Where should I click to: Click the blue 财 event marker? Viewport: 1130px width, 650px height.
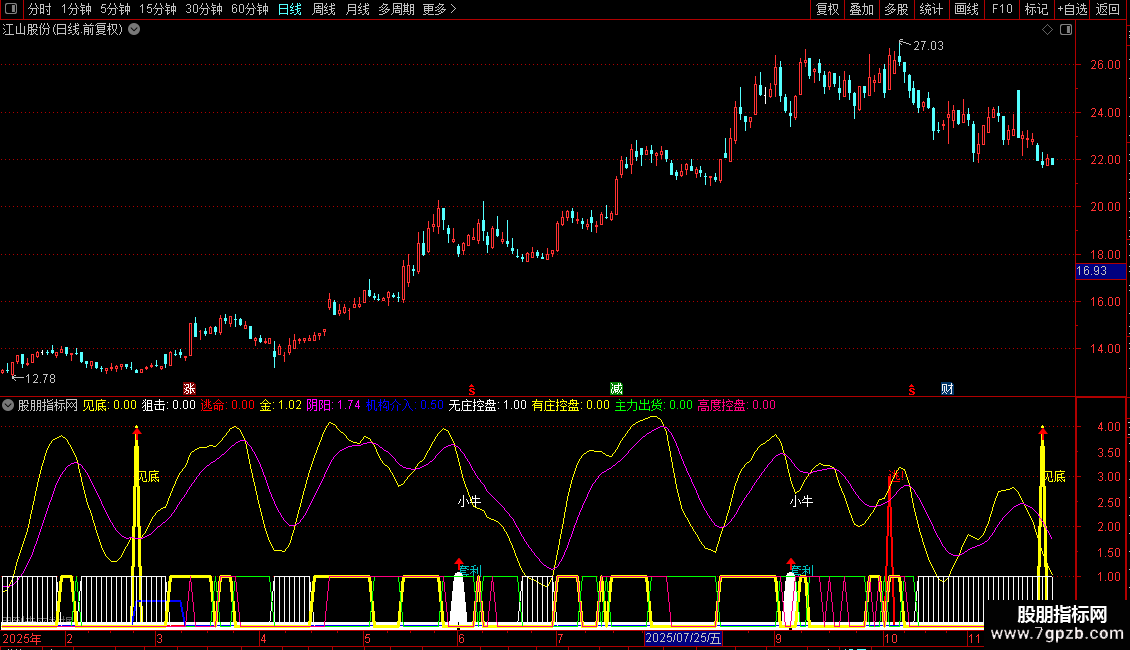(x=946, y=388)
